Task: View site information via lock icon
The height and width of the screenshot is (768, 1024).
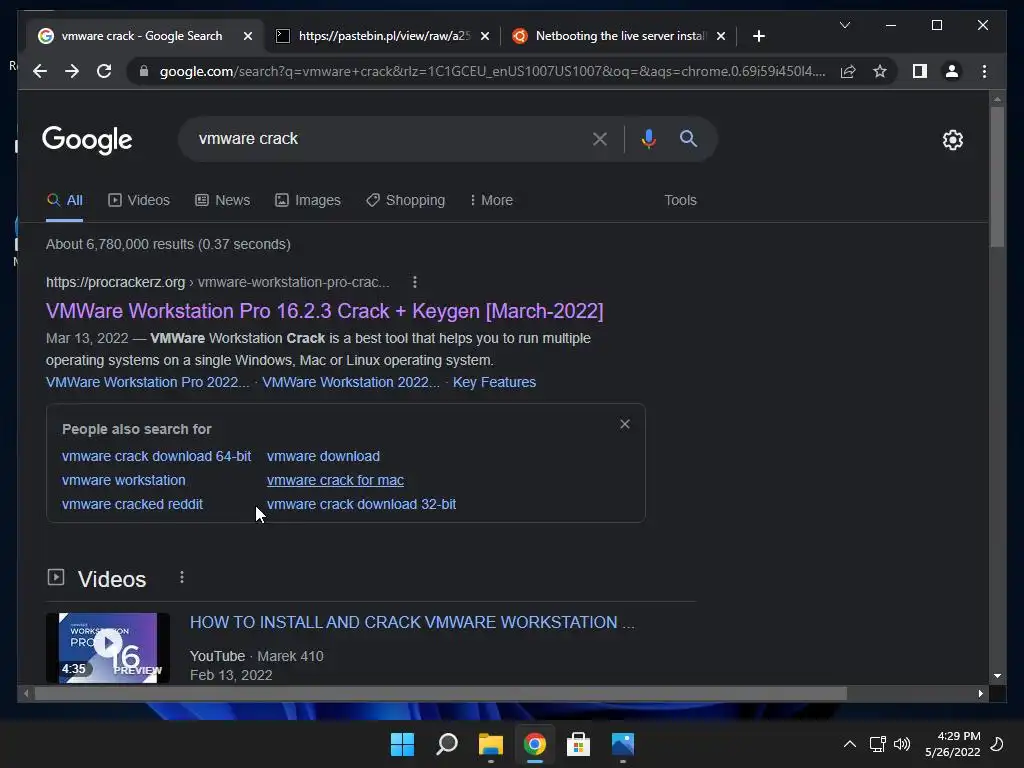Action: pos(144,71)
